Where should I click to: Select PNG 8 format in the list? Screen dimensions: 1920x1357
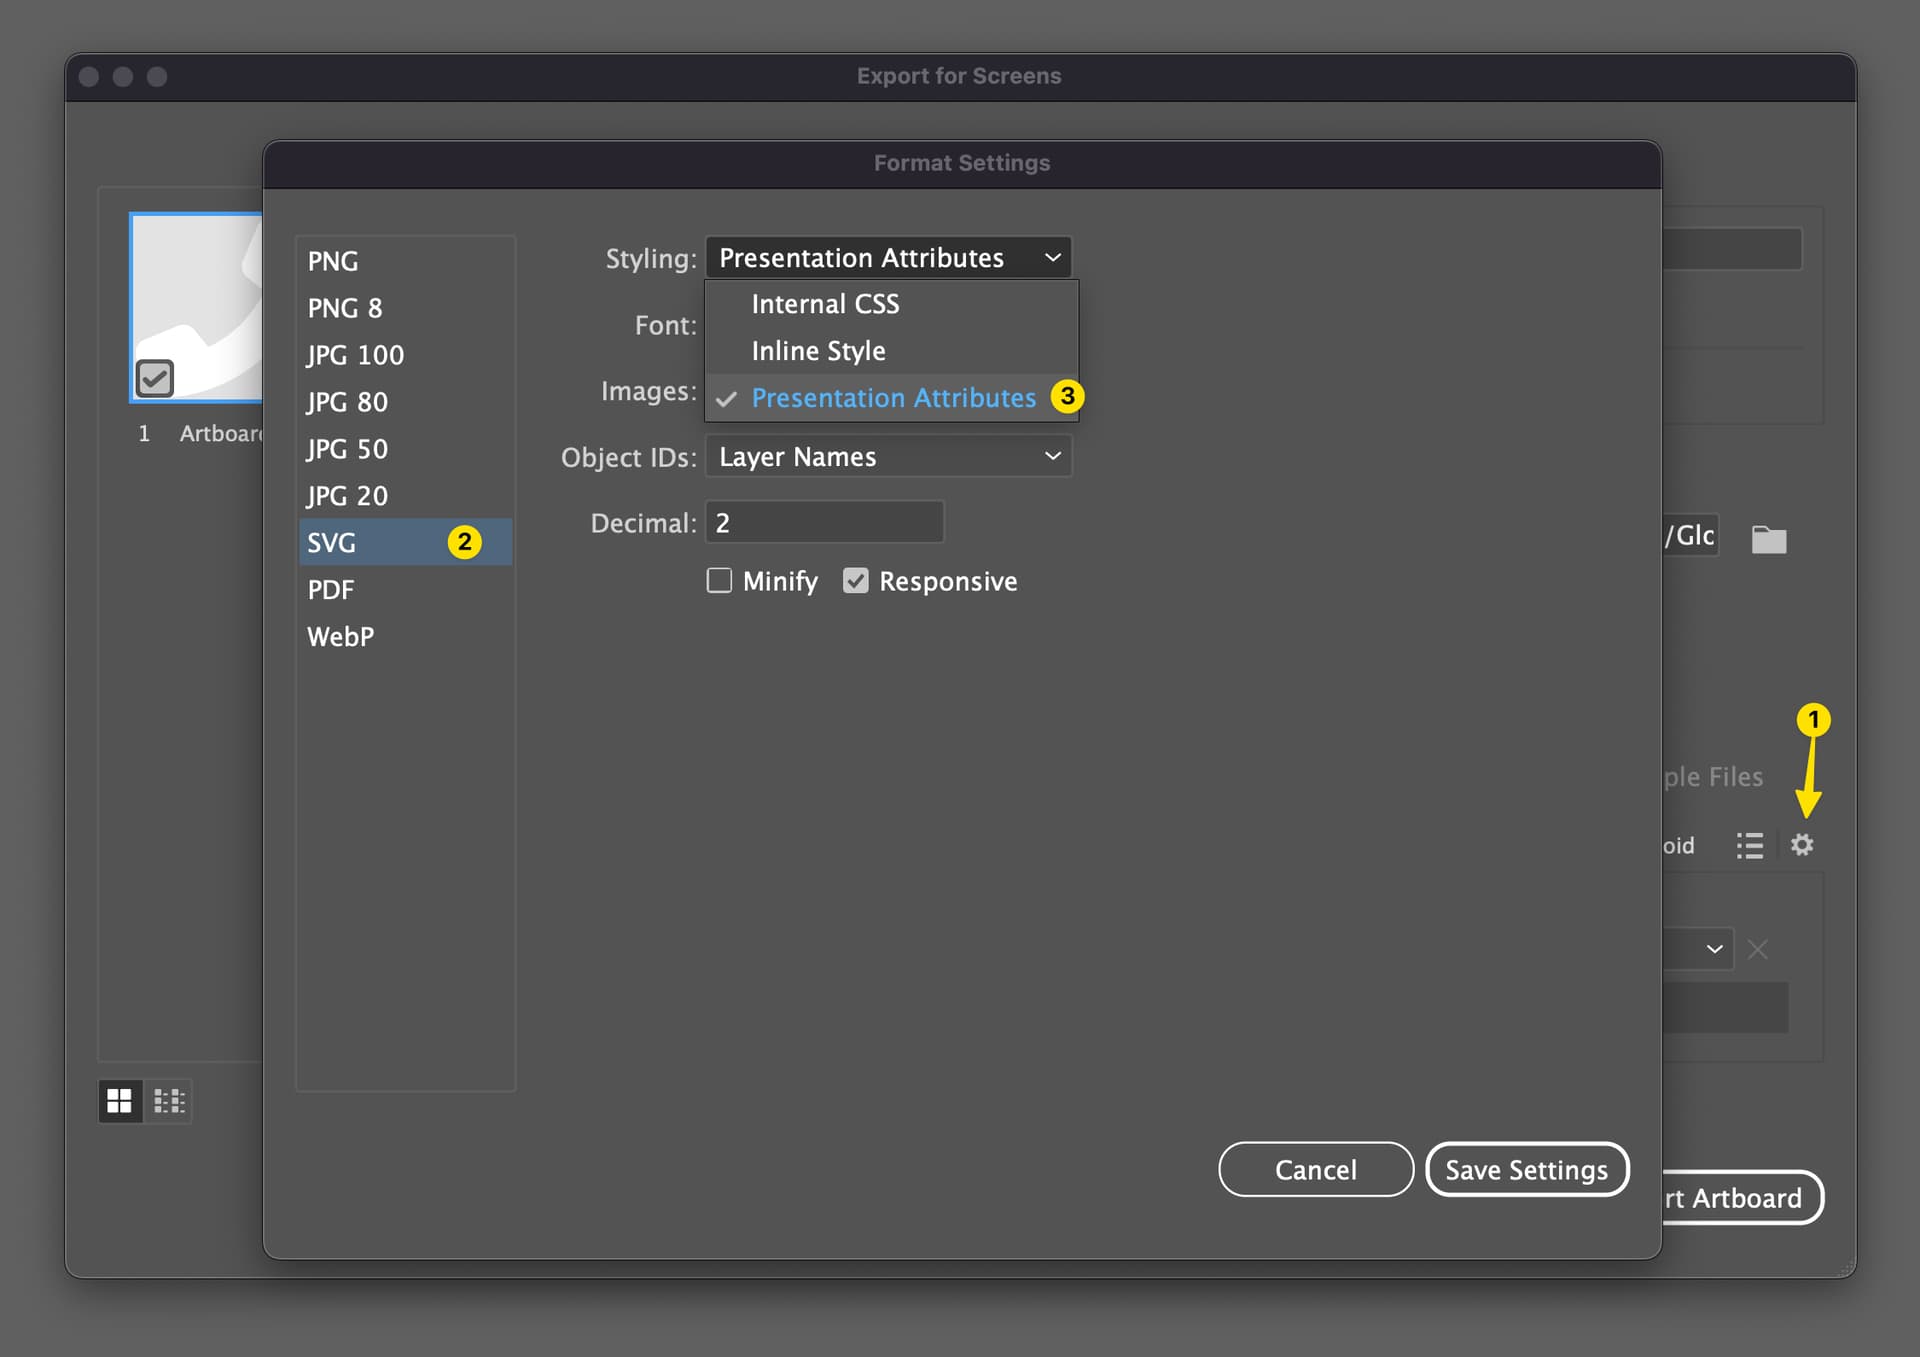[x=405, y=308]
